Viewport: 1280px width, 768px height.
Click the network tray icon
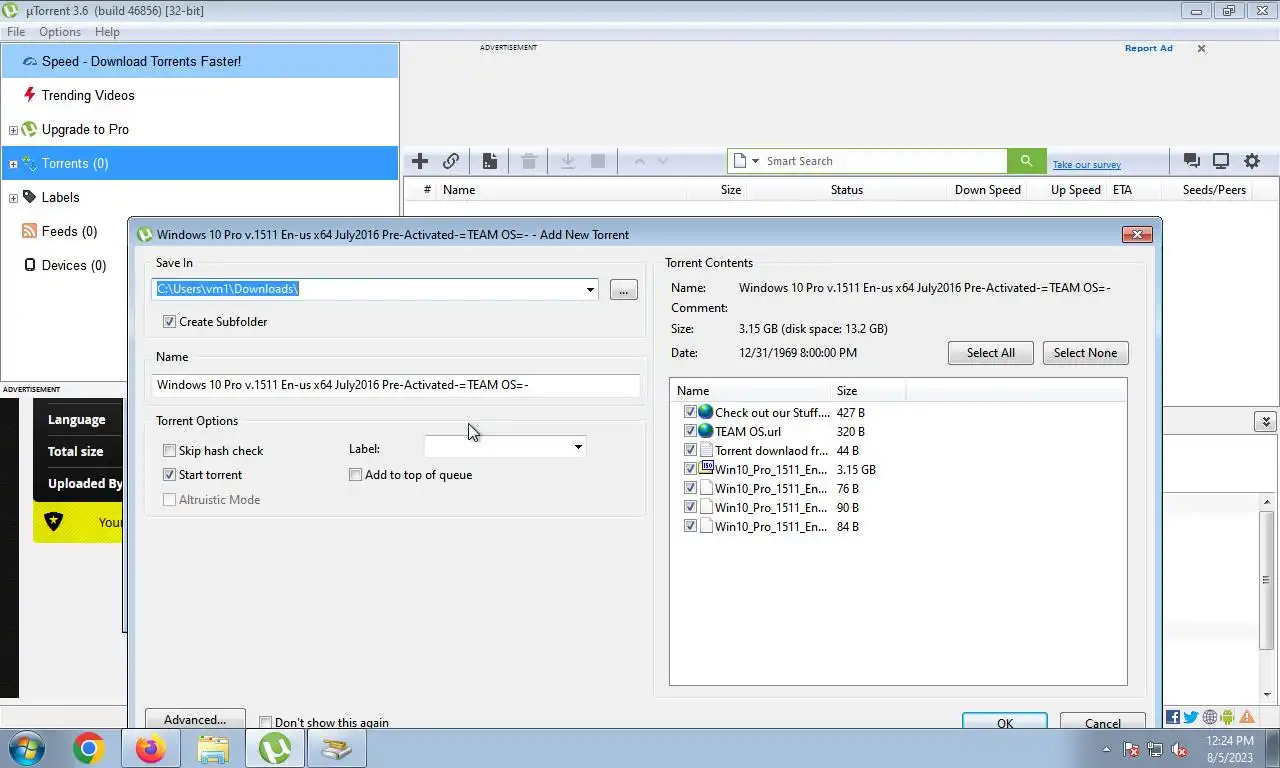1155,749
